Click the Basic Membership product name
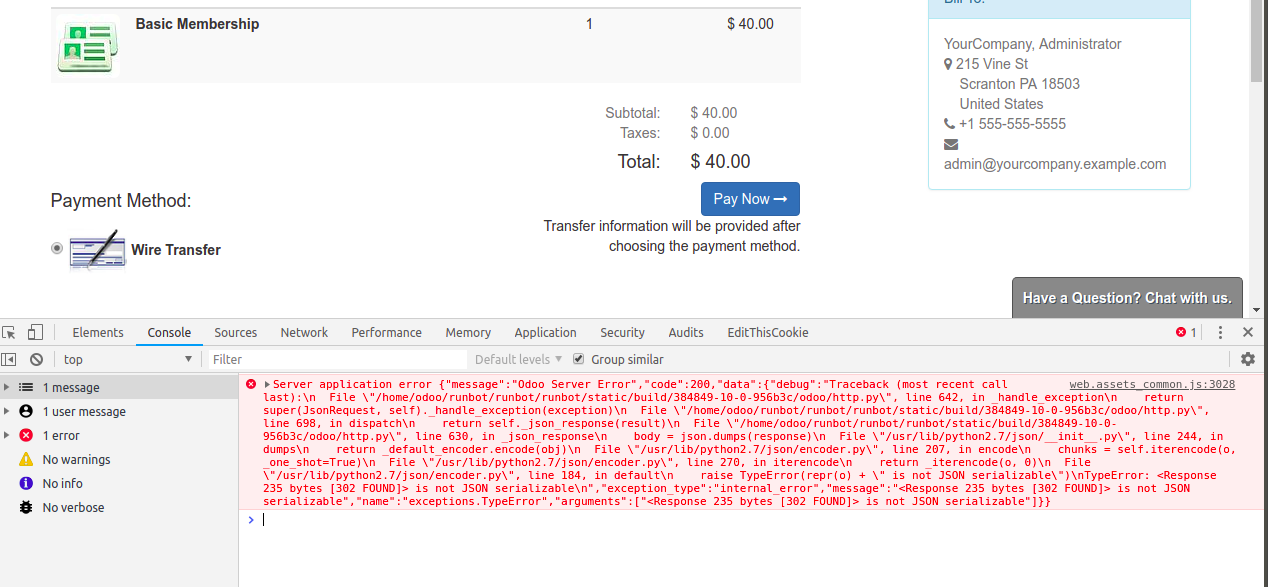 click(197, 24)
